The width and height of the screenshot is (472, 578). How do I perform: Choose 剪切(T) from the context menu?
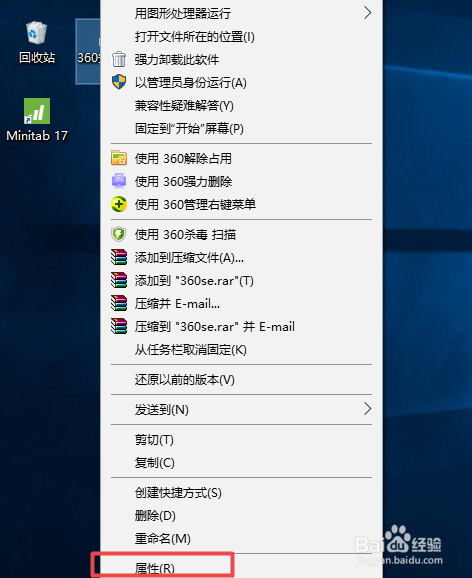pos(242,439)
